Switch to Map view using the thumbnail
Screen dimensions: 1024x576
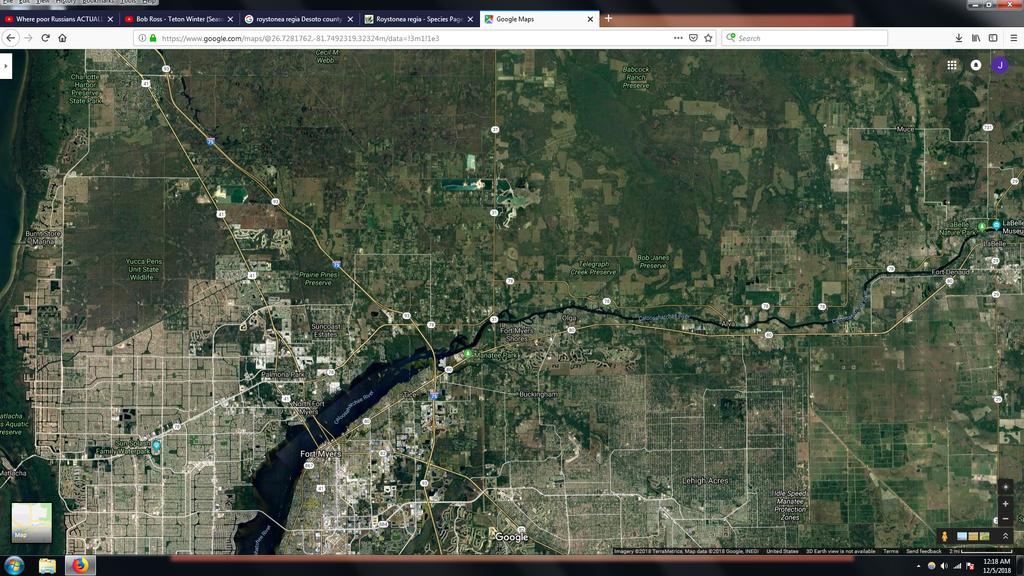click(x=31, y=522)
